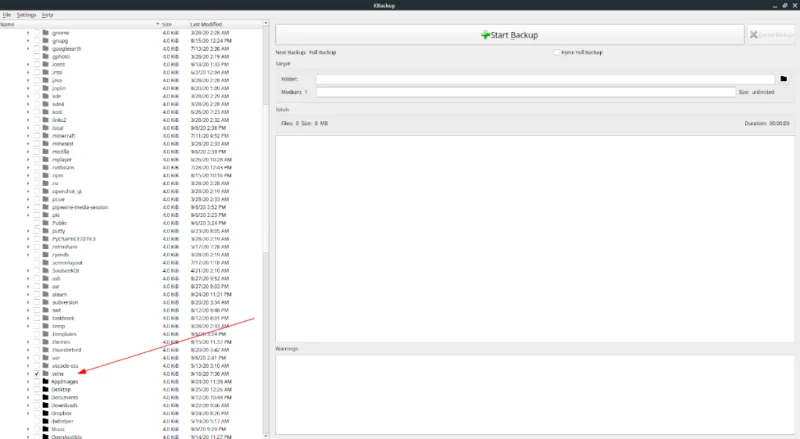Click the .minecraft folder icon
800x439 pixels.
[45, 136]
